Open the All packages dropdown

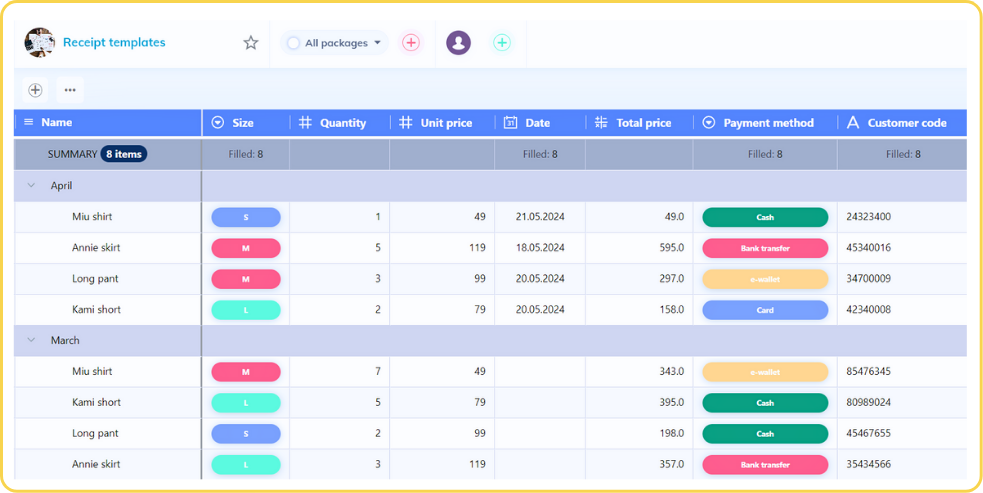(x=334, y=43)
